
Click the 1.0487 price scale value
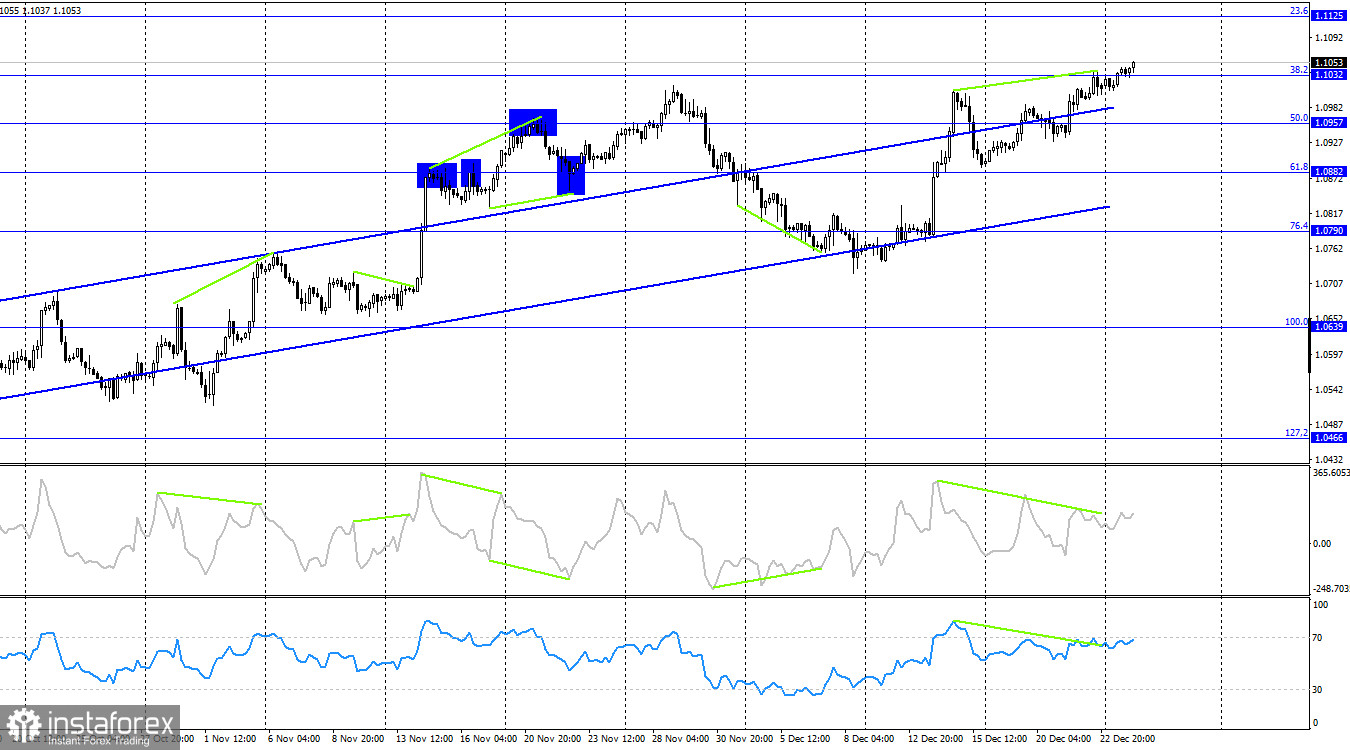coord(1330,424)
